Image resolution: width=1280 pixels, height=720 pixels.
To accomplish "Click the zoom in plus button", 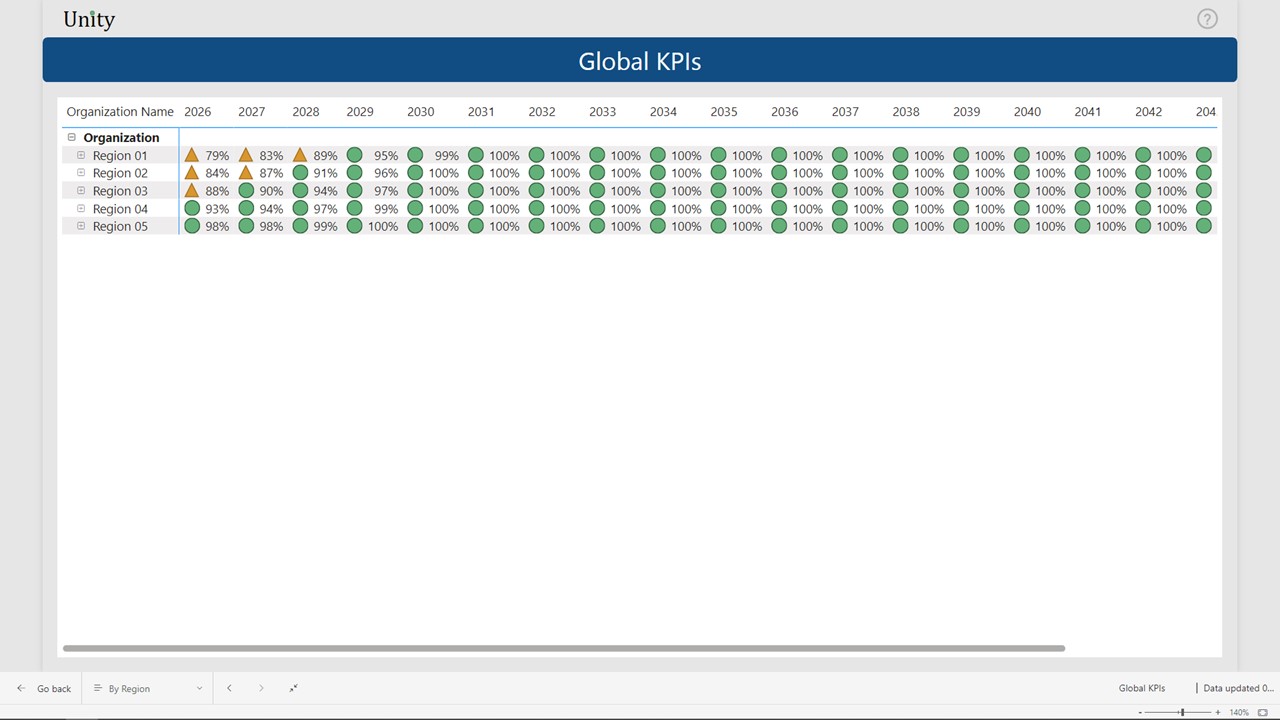I will click(x=1217, y=712).
